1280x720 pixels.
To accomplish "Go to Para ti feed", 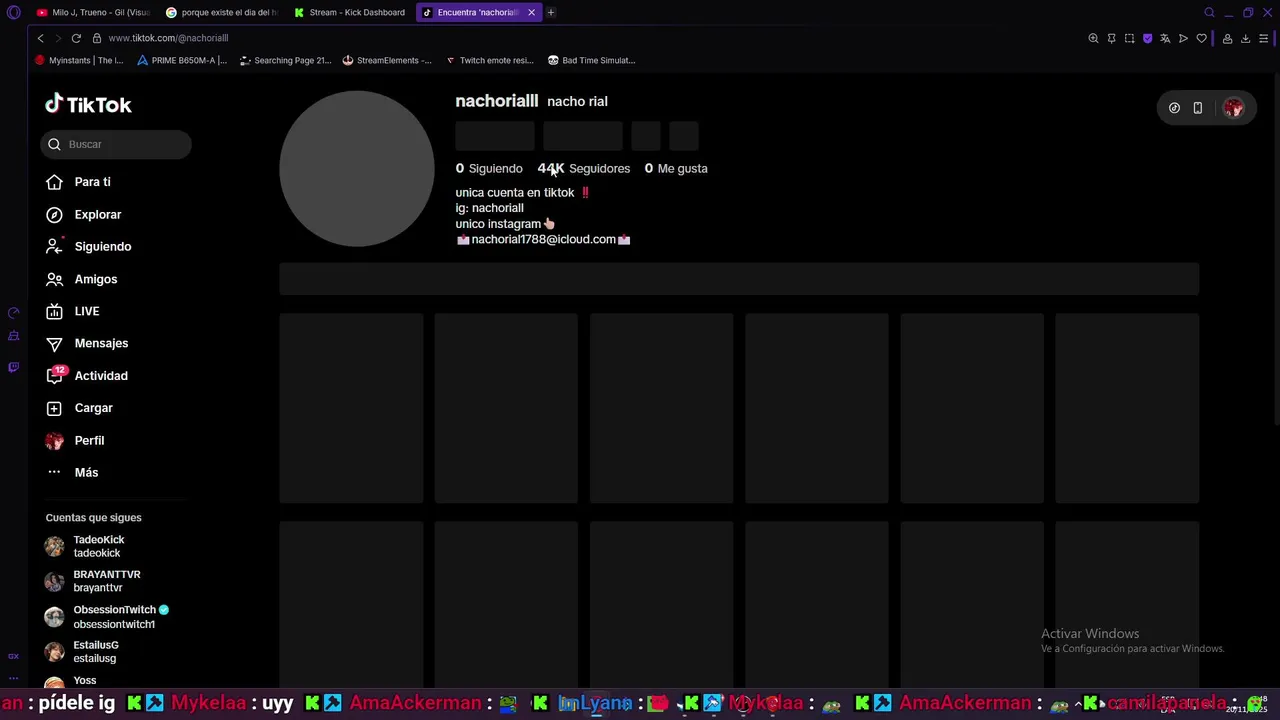I will pos(92,182).
